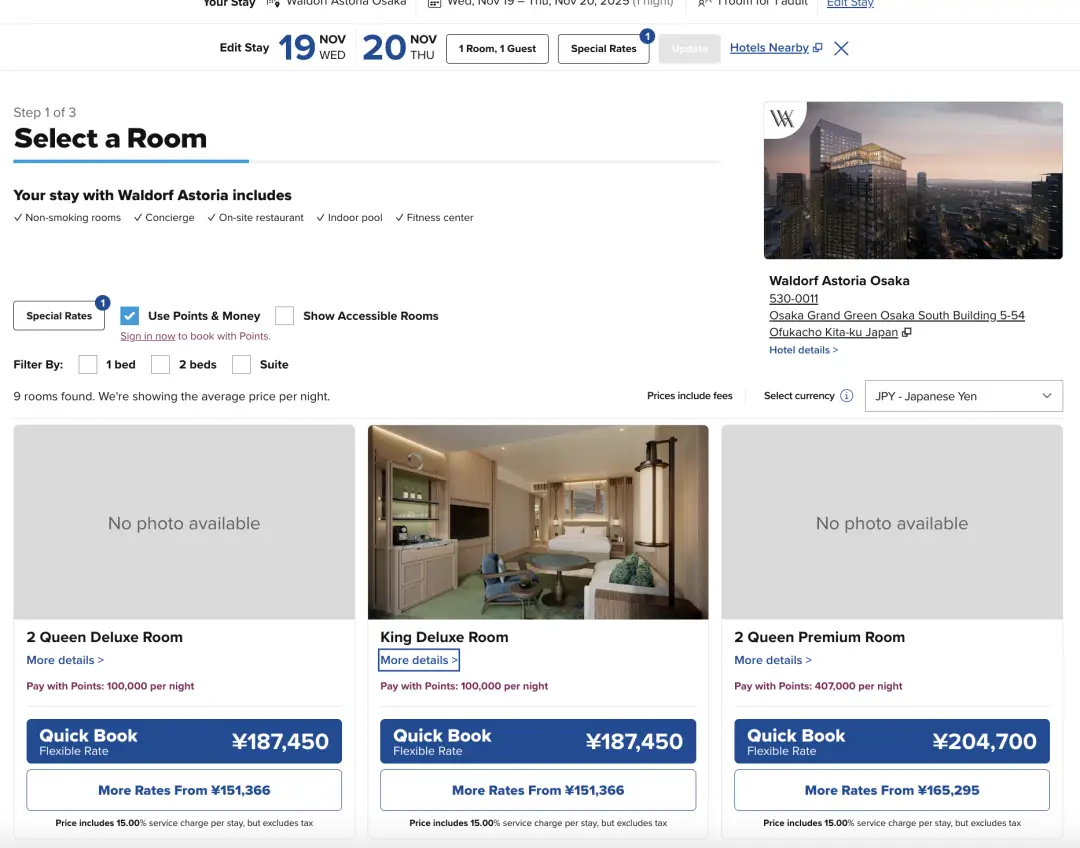This screenshot has height=848, width=1080.
Task: Open the 1 Room, 1 Guest selector
Action: pos(497,48)
